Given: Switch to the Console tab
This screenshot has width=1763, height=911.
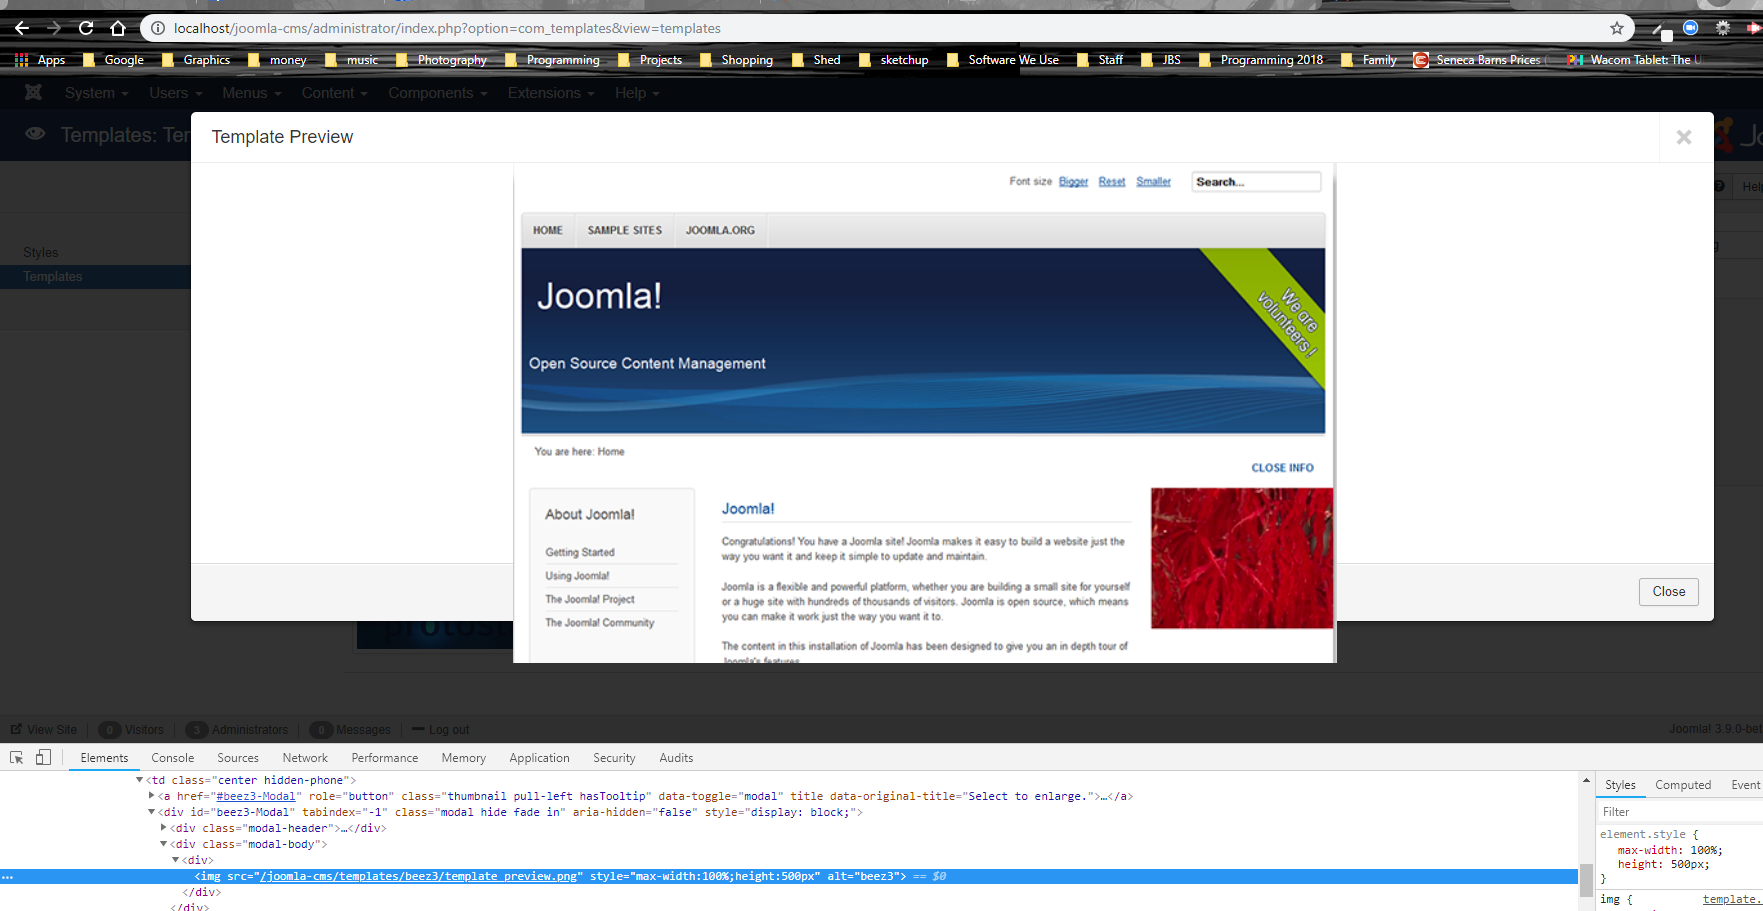Looking at the screenshot, I should tap(173, 758).
